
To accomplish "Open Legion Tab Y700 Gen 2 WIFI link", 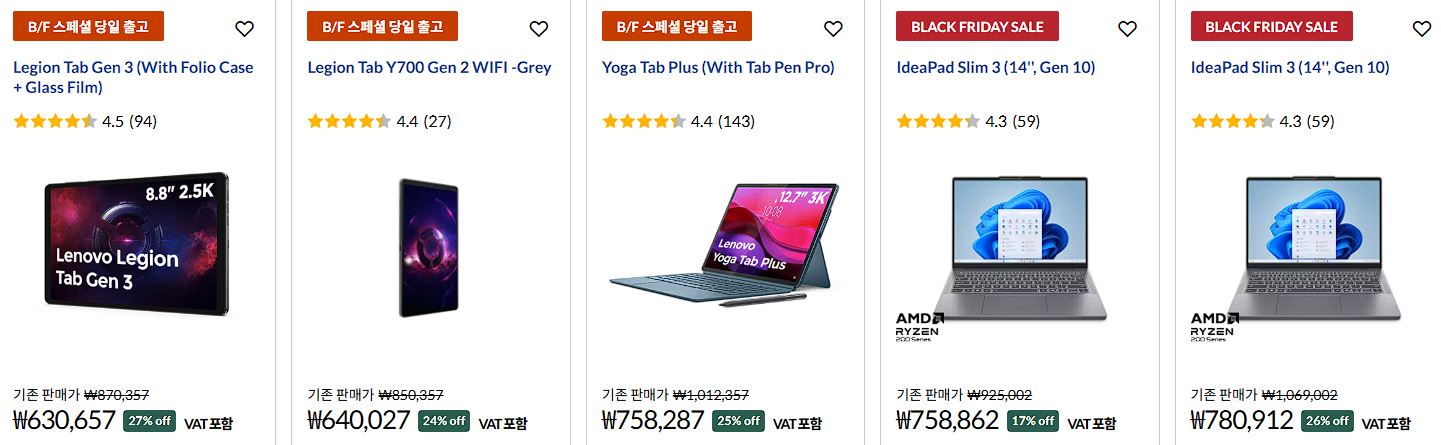I will tap(429, 67).
